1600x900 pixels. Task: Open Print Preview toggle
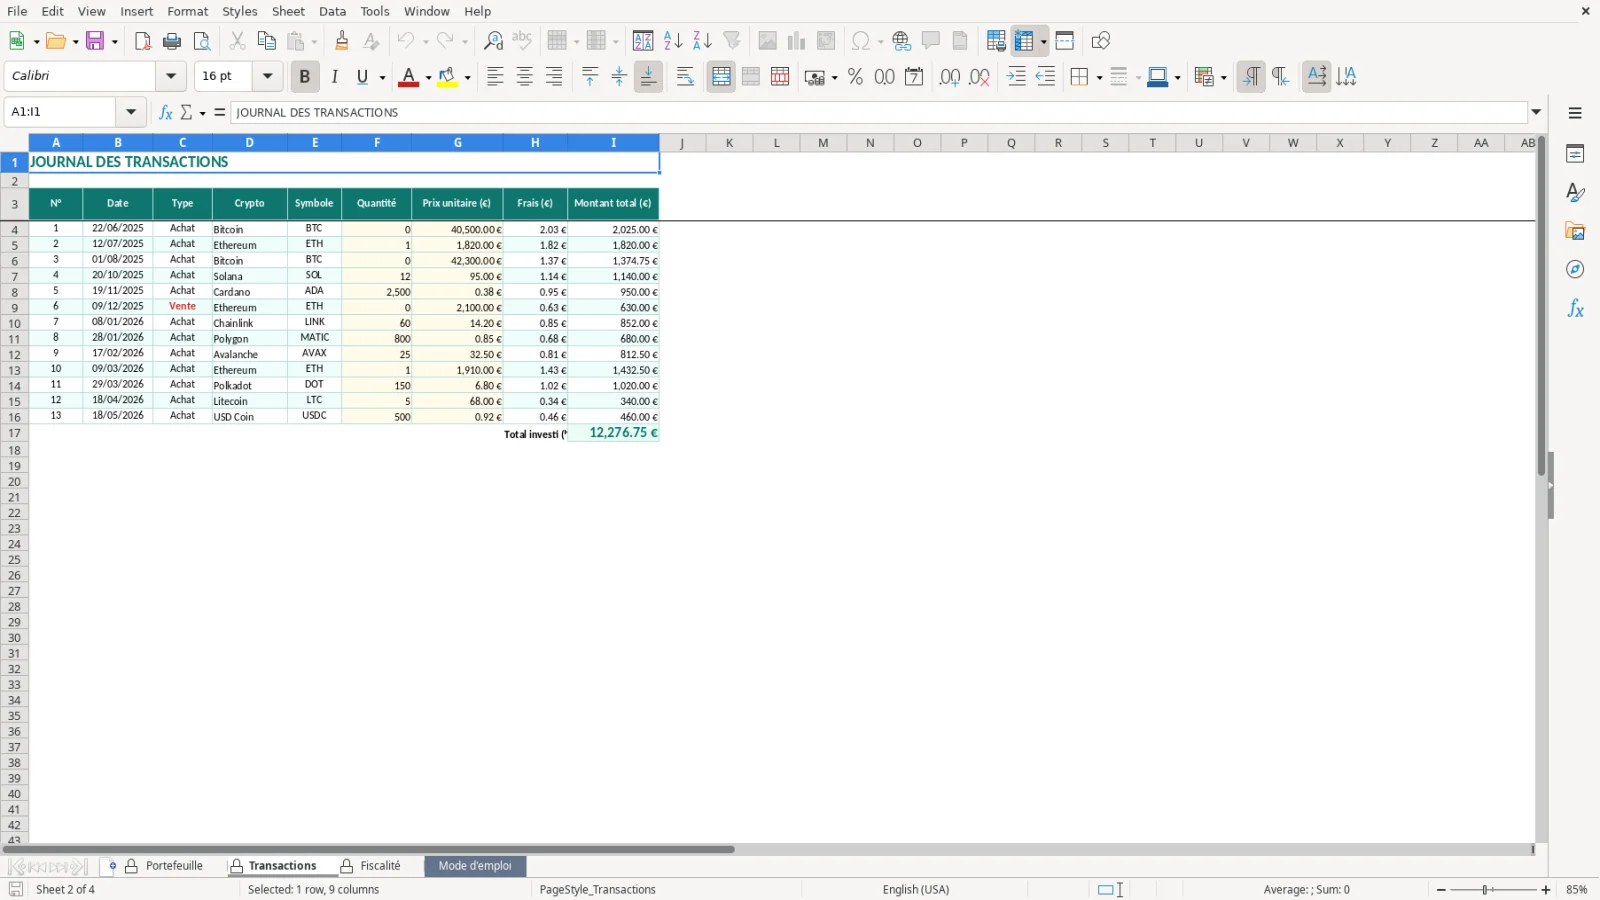click(x=202, y=41)
